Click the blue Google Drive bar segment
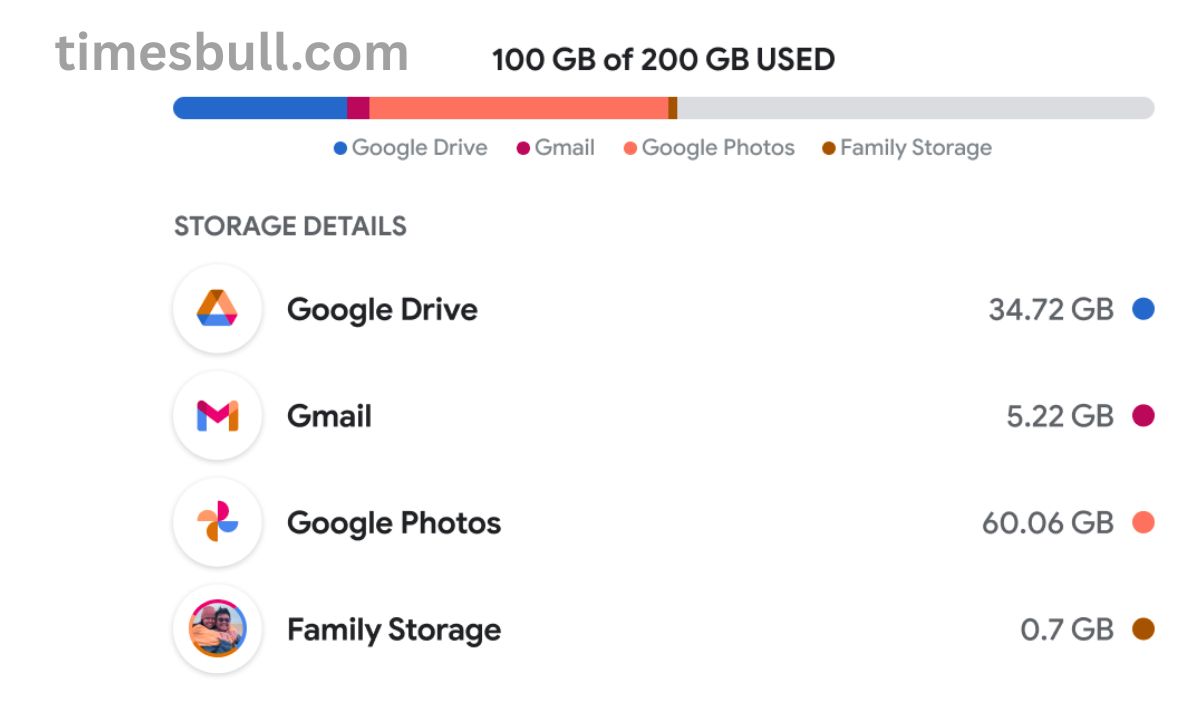This screenshot has height=720, width=1200. coord(260,108)
